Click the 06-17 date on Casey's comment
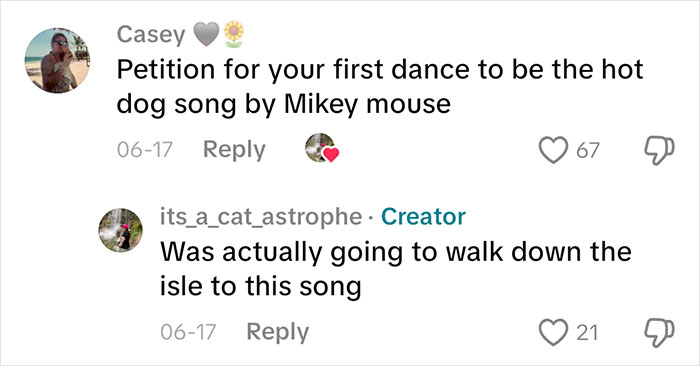This screenshot has height=366, width=700. click(x=145, y=150)
